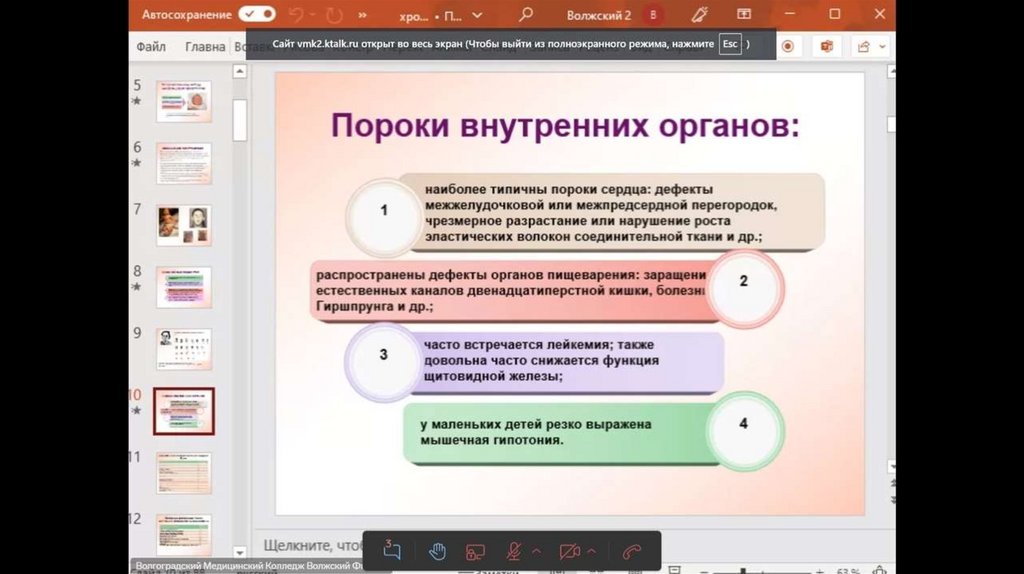End the call with red phone icon

[x=631, y=551]
